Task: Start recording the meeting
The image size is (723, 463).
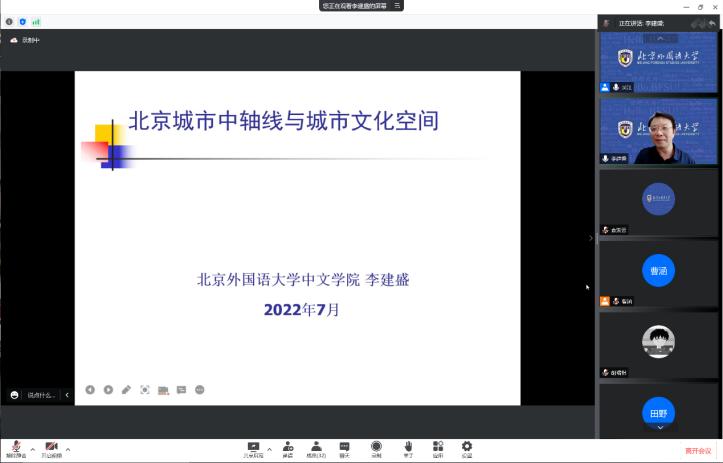Action: pyautogui.click(x=376, y=447)
